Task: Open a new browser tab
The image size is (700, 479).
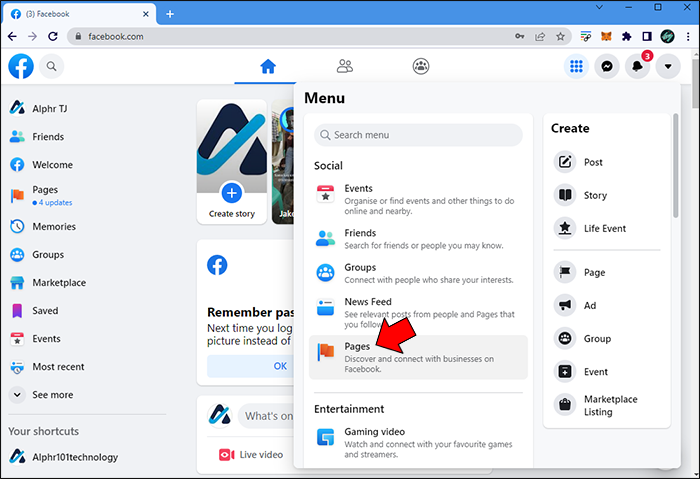Action: click(170, 14)
